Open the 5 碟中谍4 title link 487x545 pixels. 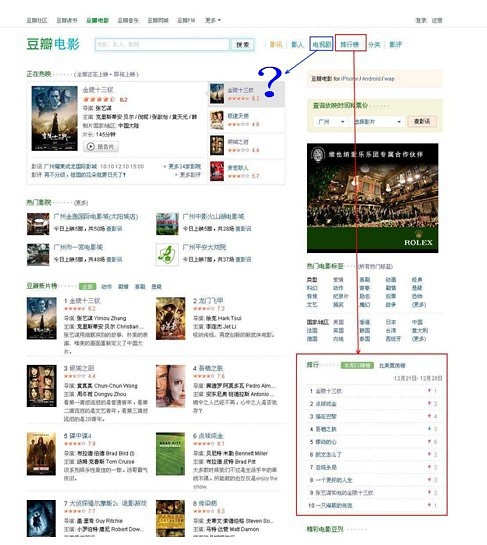click(x=78, y=436)
